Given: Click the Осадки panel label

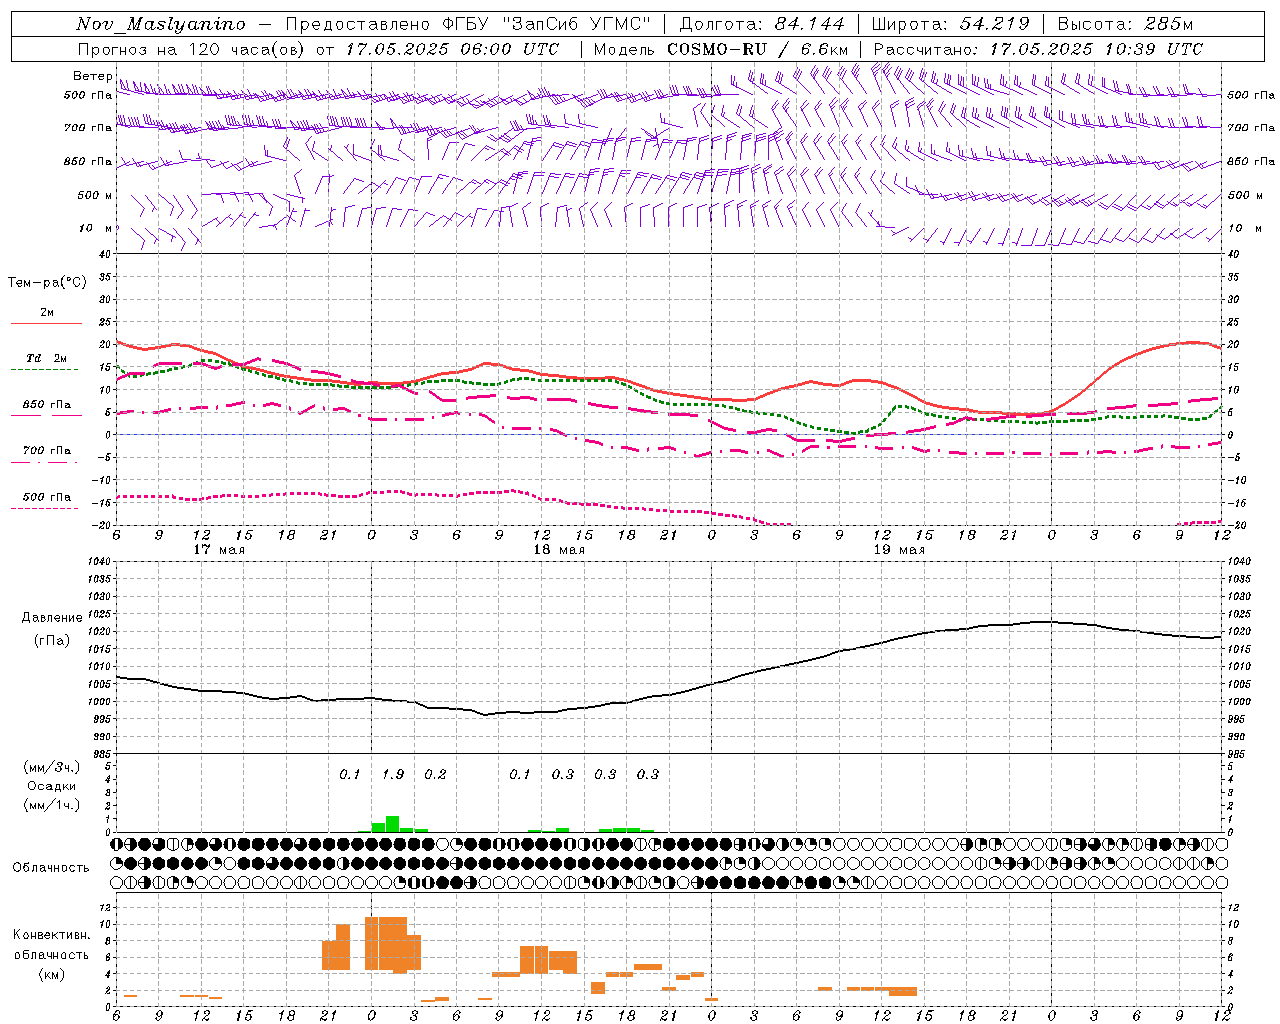Looking at the screenshot, I should coord(52,786).
